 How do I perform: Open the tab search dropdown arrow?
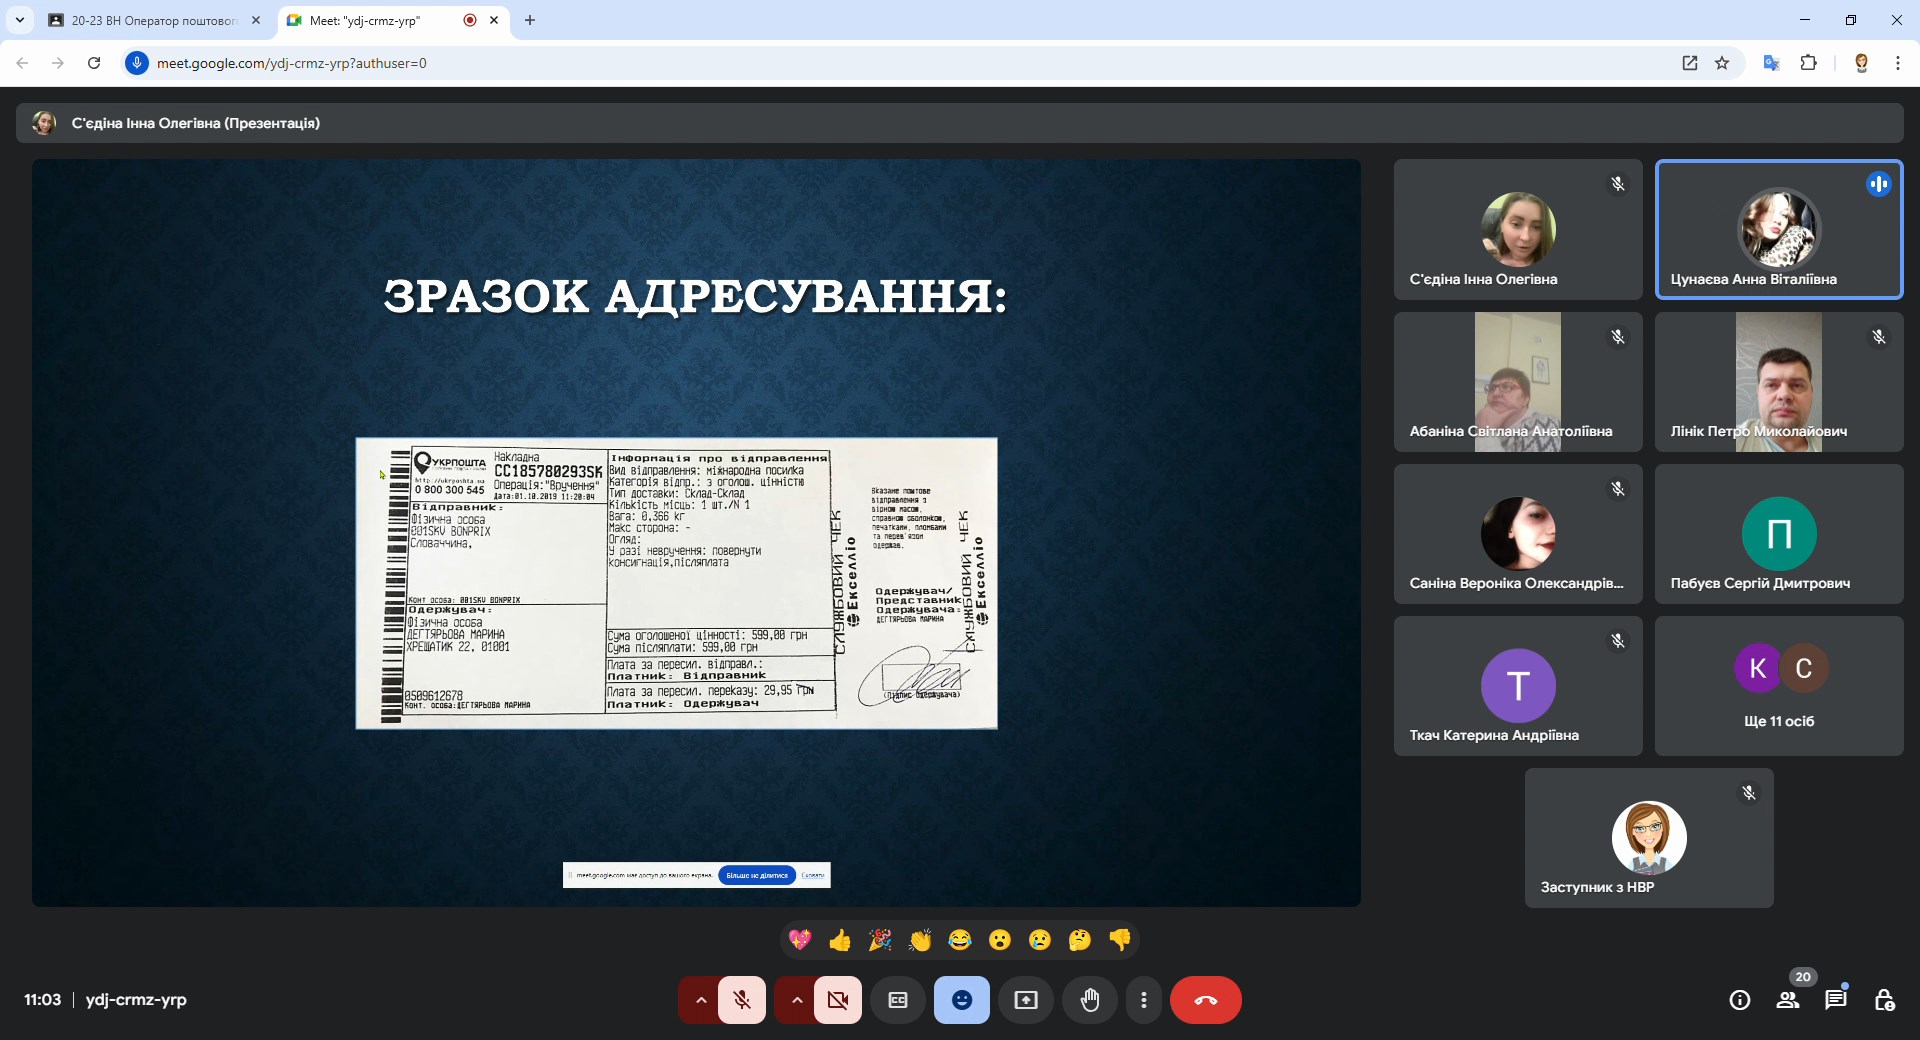[19, 20]
